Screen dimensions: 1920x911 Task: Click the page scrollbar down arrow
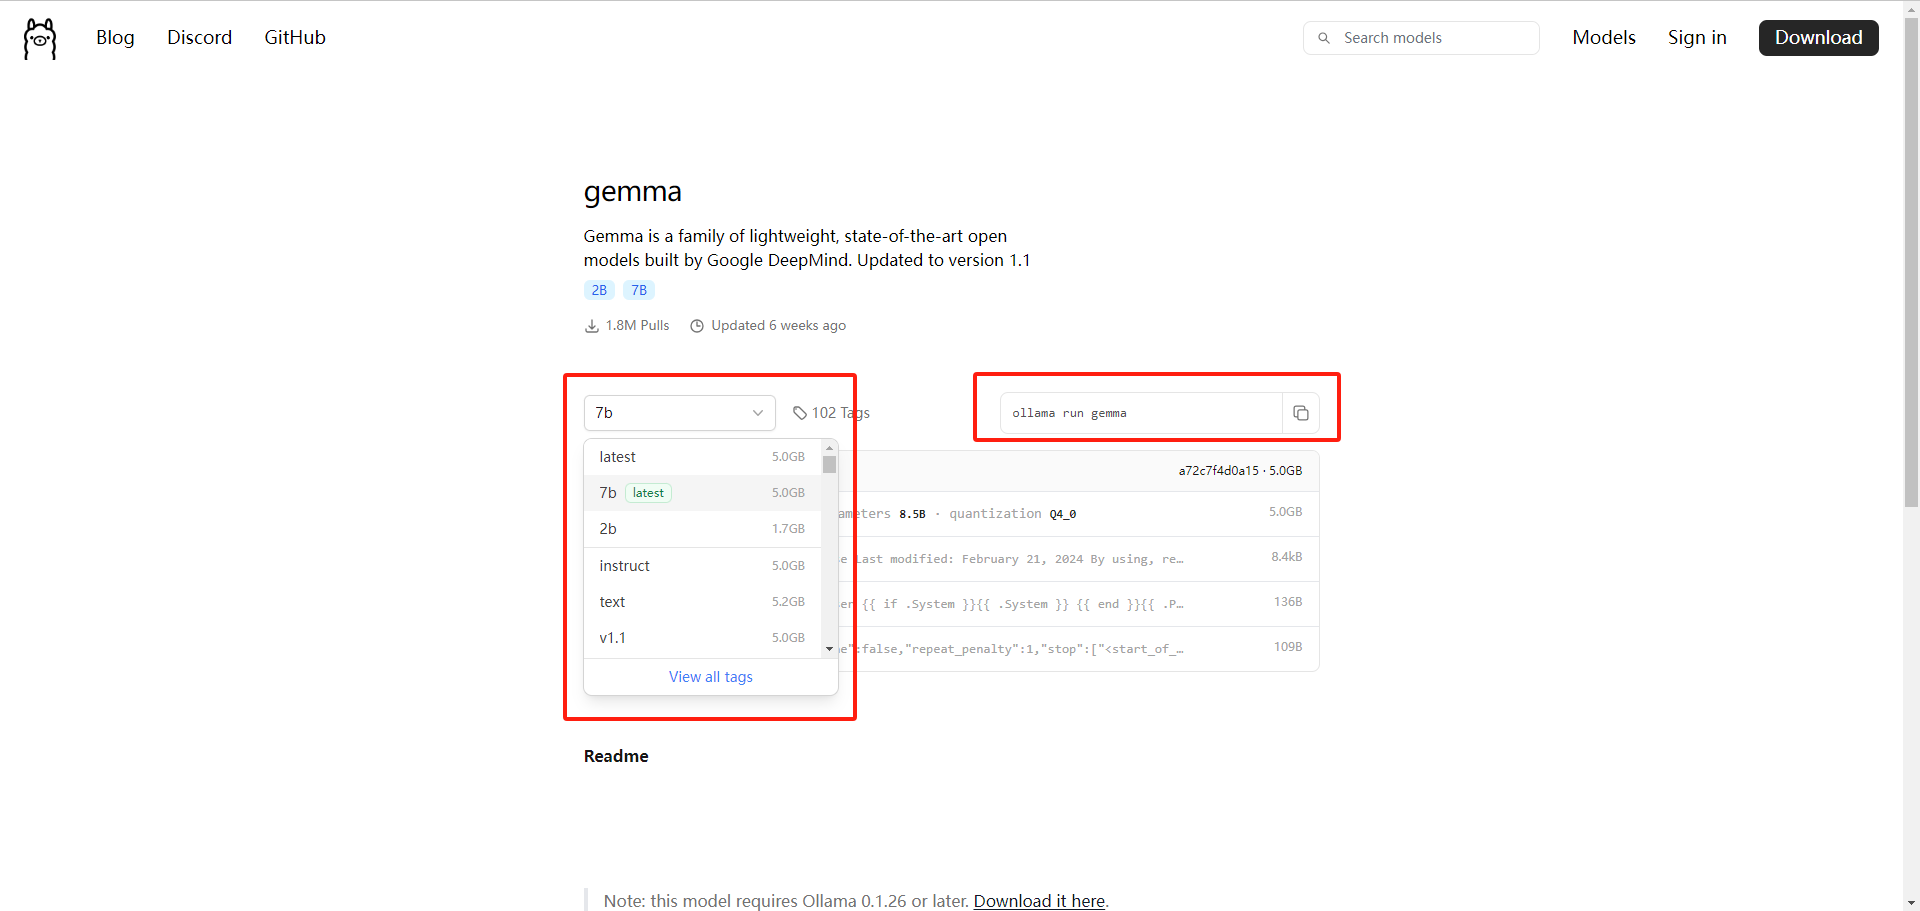click(1911, 903)
